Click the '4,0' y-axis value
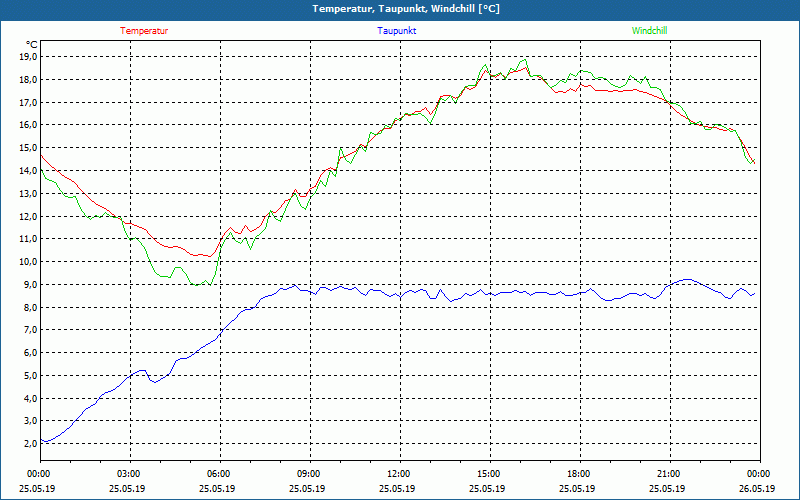The width and height of the screenshot is (800, 500). pos(31,398)
